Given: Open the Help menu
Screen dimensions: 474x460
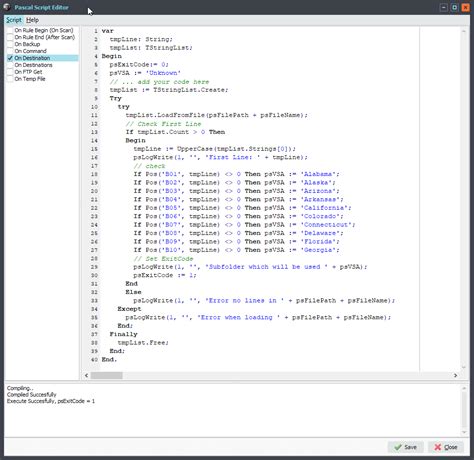Looking at the screenshot, I should tap(32, 20).
